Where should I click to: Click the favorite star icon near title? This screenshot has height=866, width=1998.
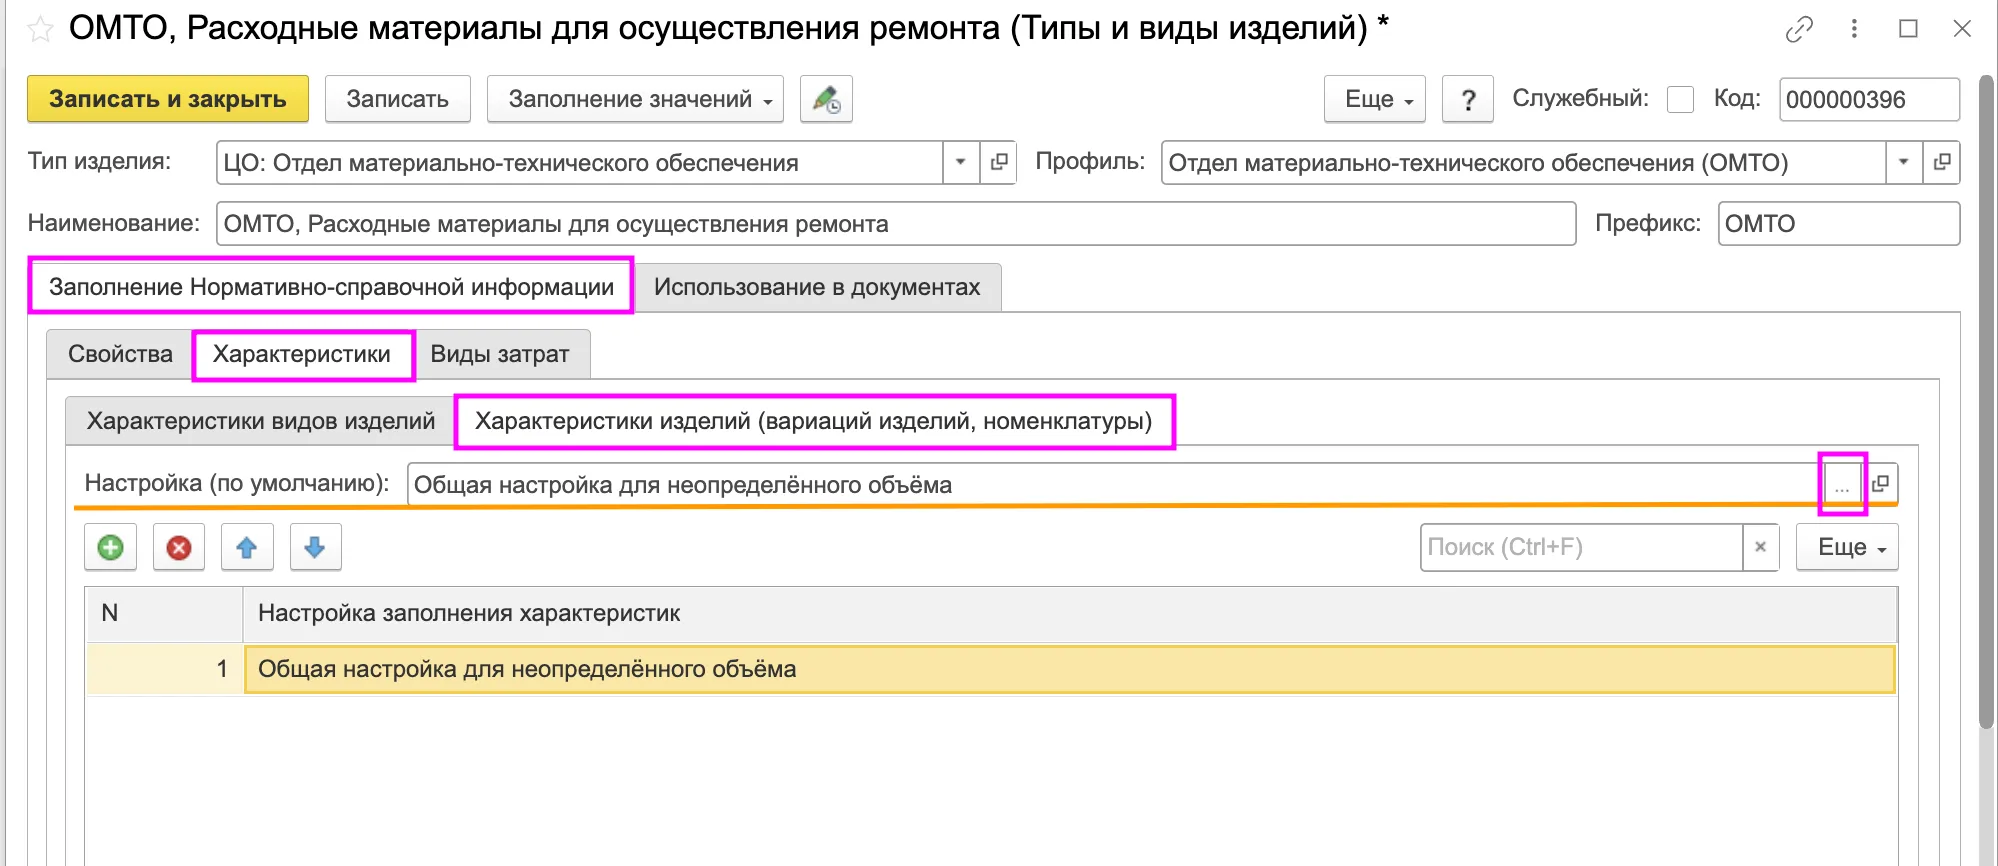click(40, 29)
